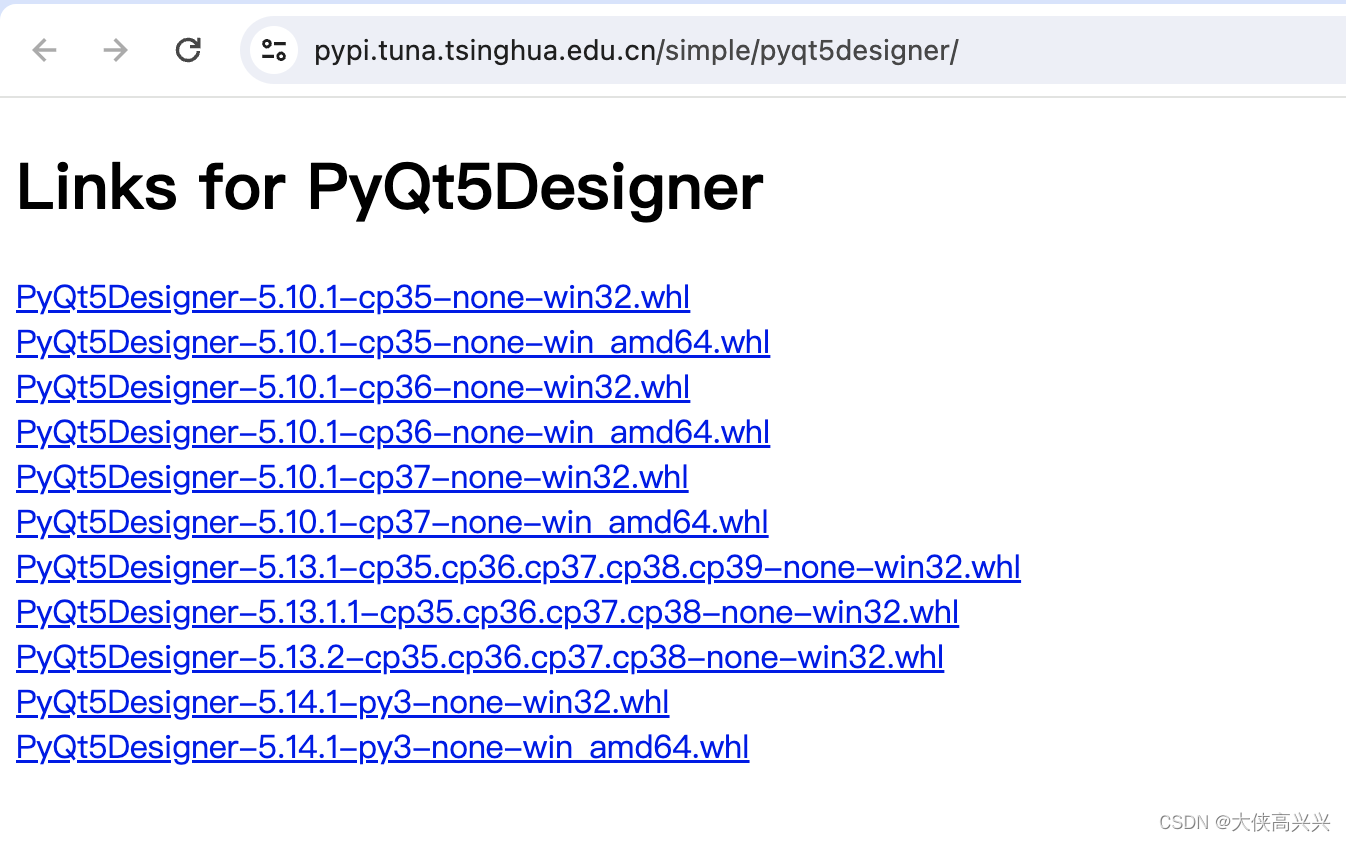Select the PyQt5Designer 5.13.2 wheel link
Screen dimensions: 1346x842
pyautogui.click(x=480, y=657)
